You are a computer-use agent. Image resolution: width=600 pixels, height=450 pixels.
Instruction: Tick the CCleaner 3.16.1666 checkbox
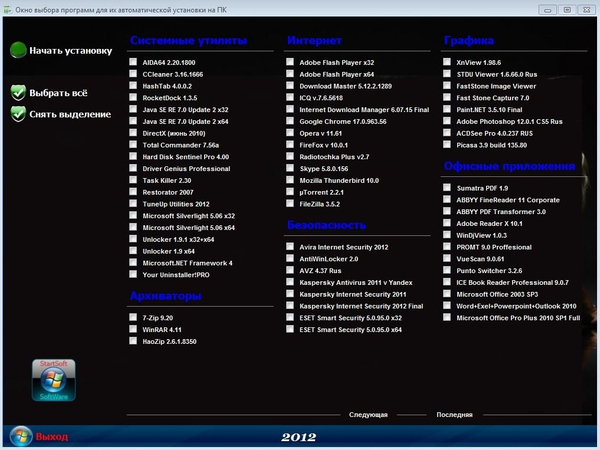(133, 73)
